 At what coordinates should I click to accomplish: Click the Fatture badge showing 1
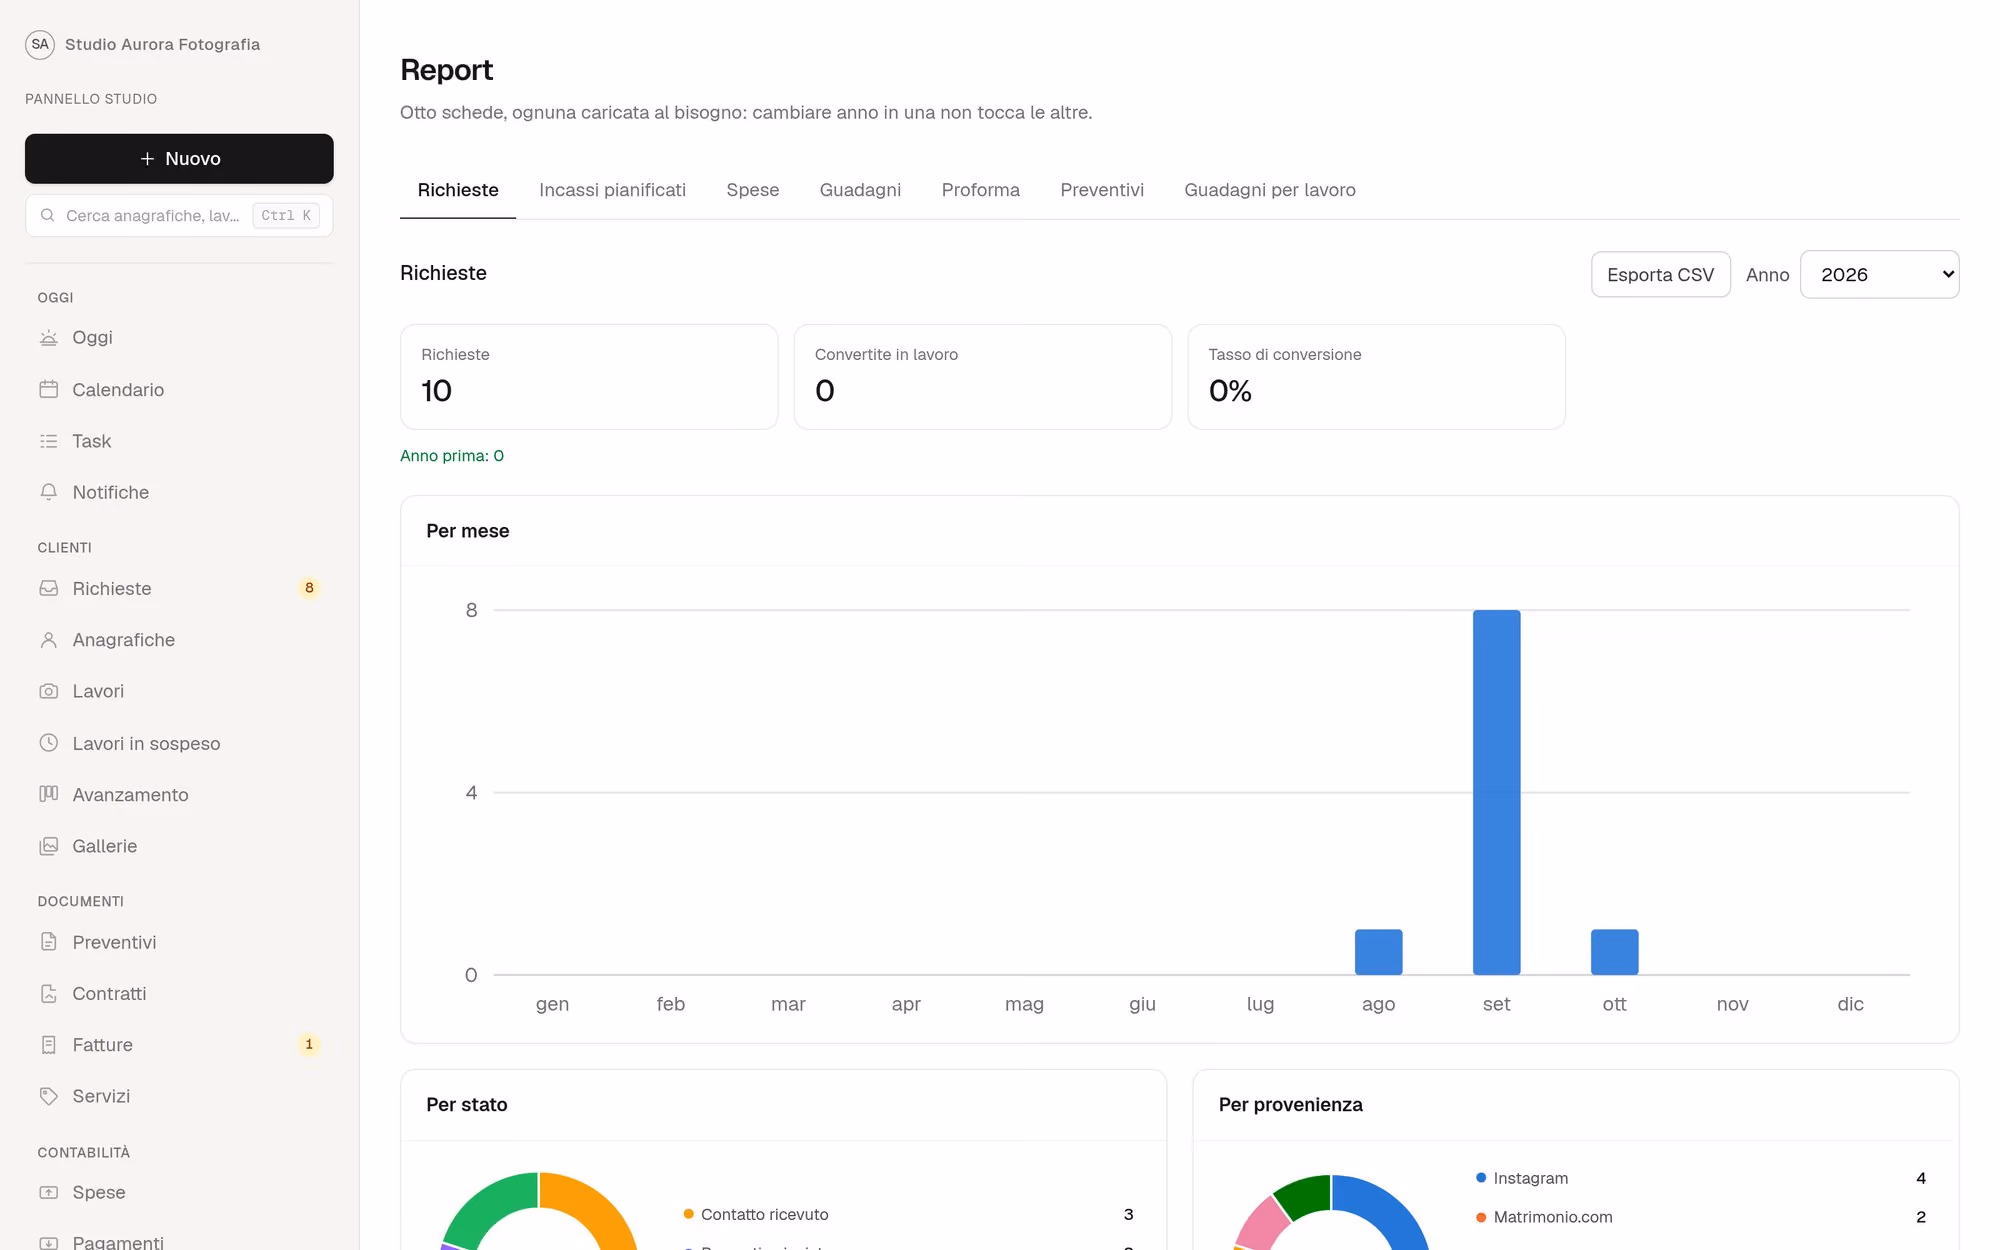click(309, 1045)
